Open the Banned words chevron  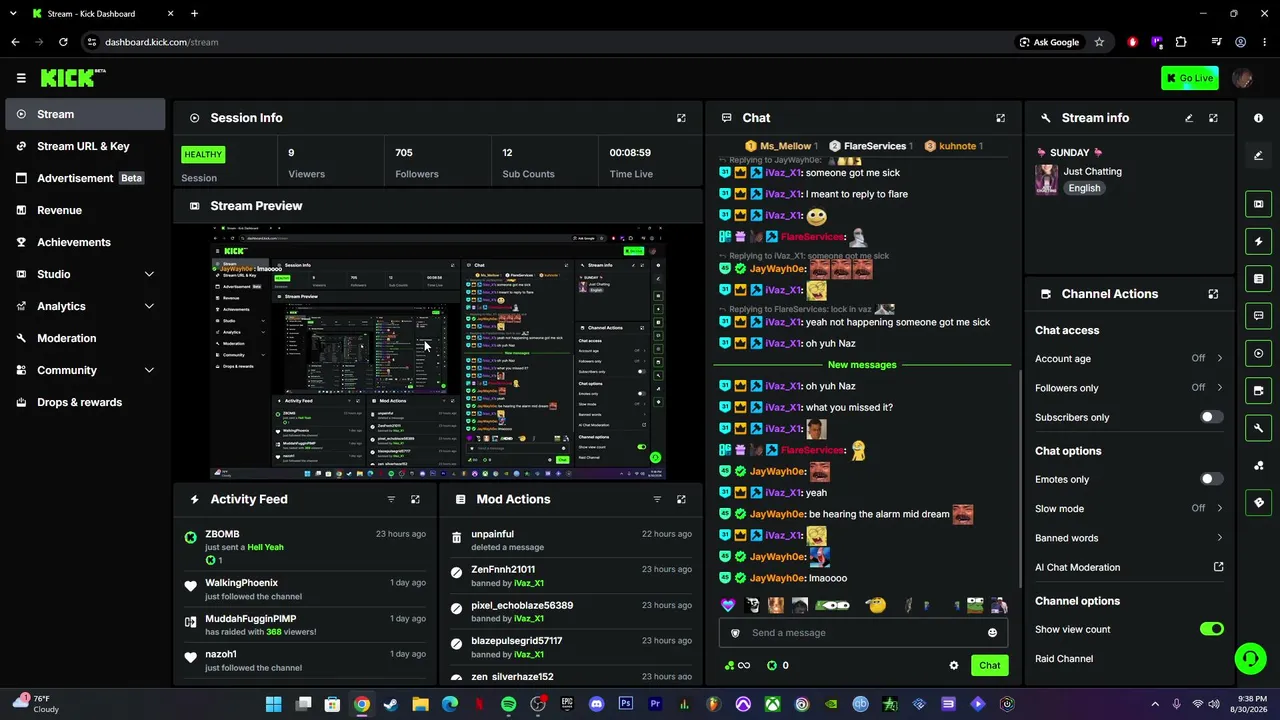click(1219, 538)
